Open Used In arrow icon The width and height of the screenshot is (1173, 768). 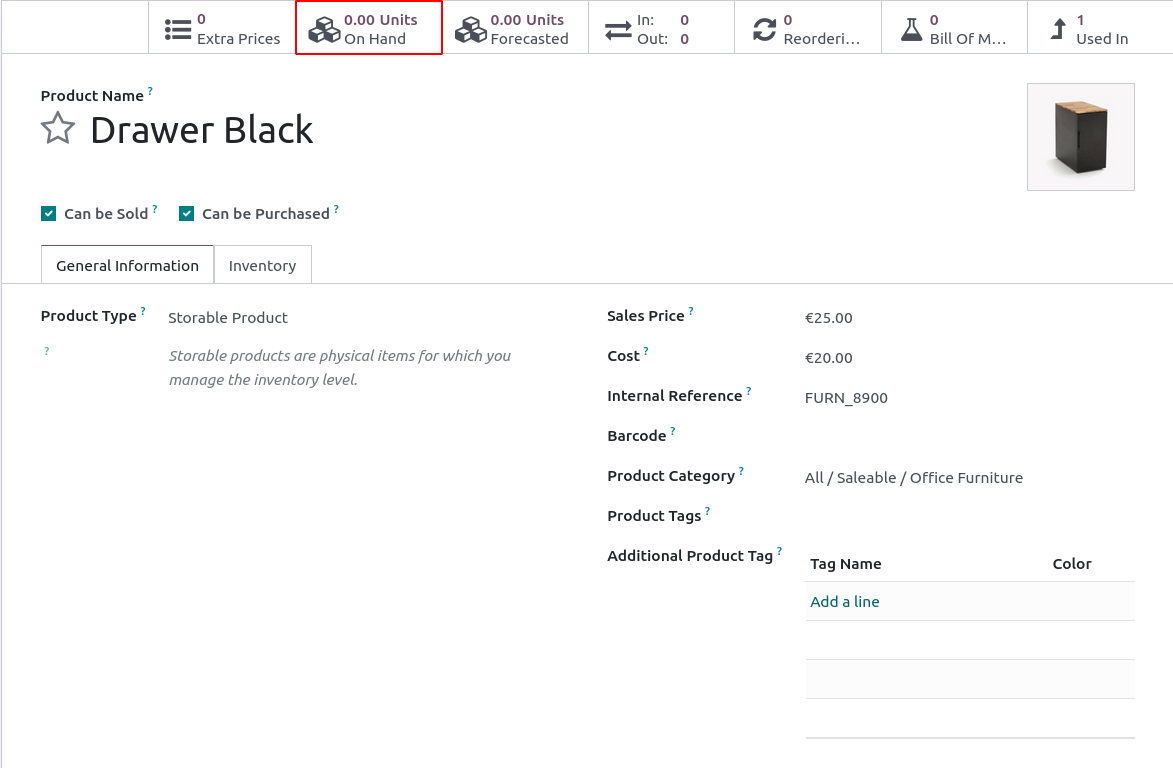coord(1058,29)
